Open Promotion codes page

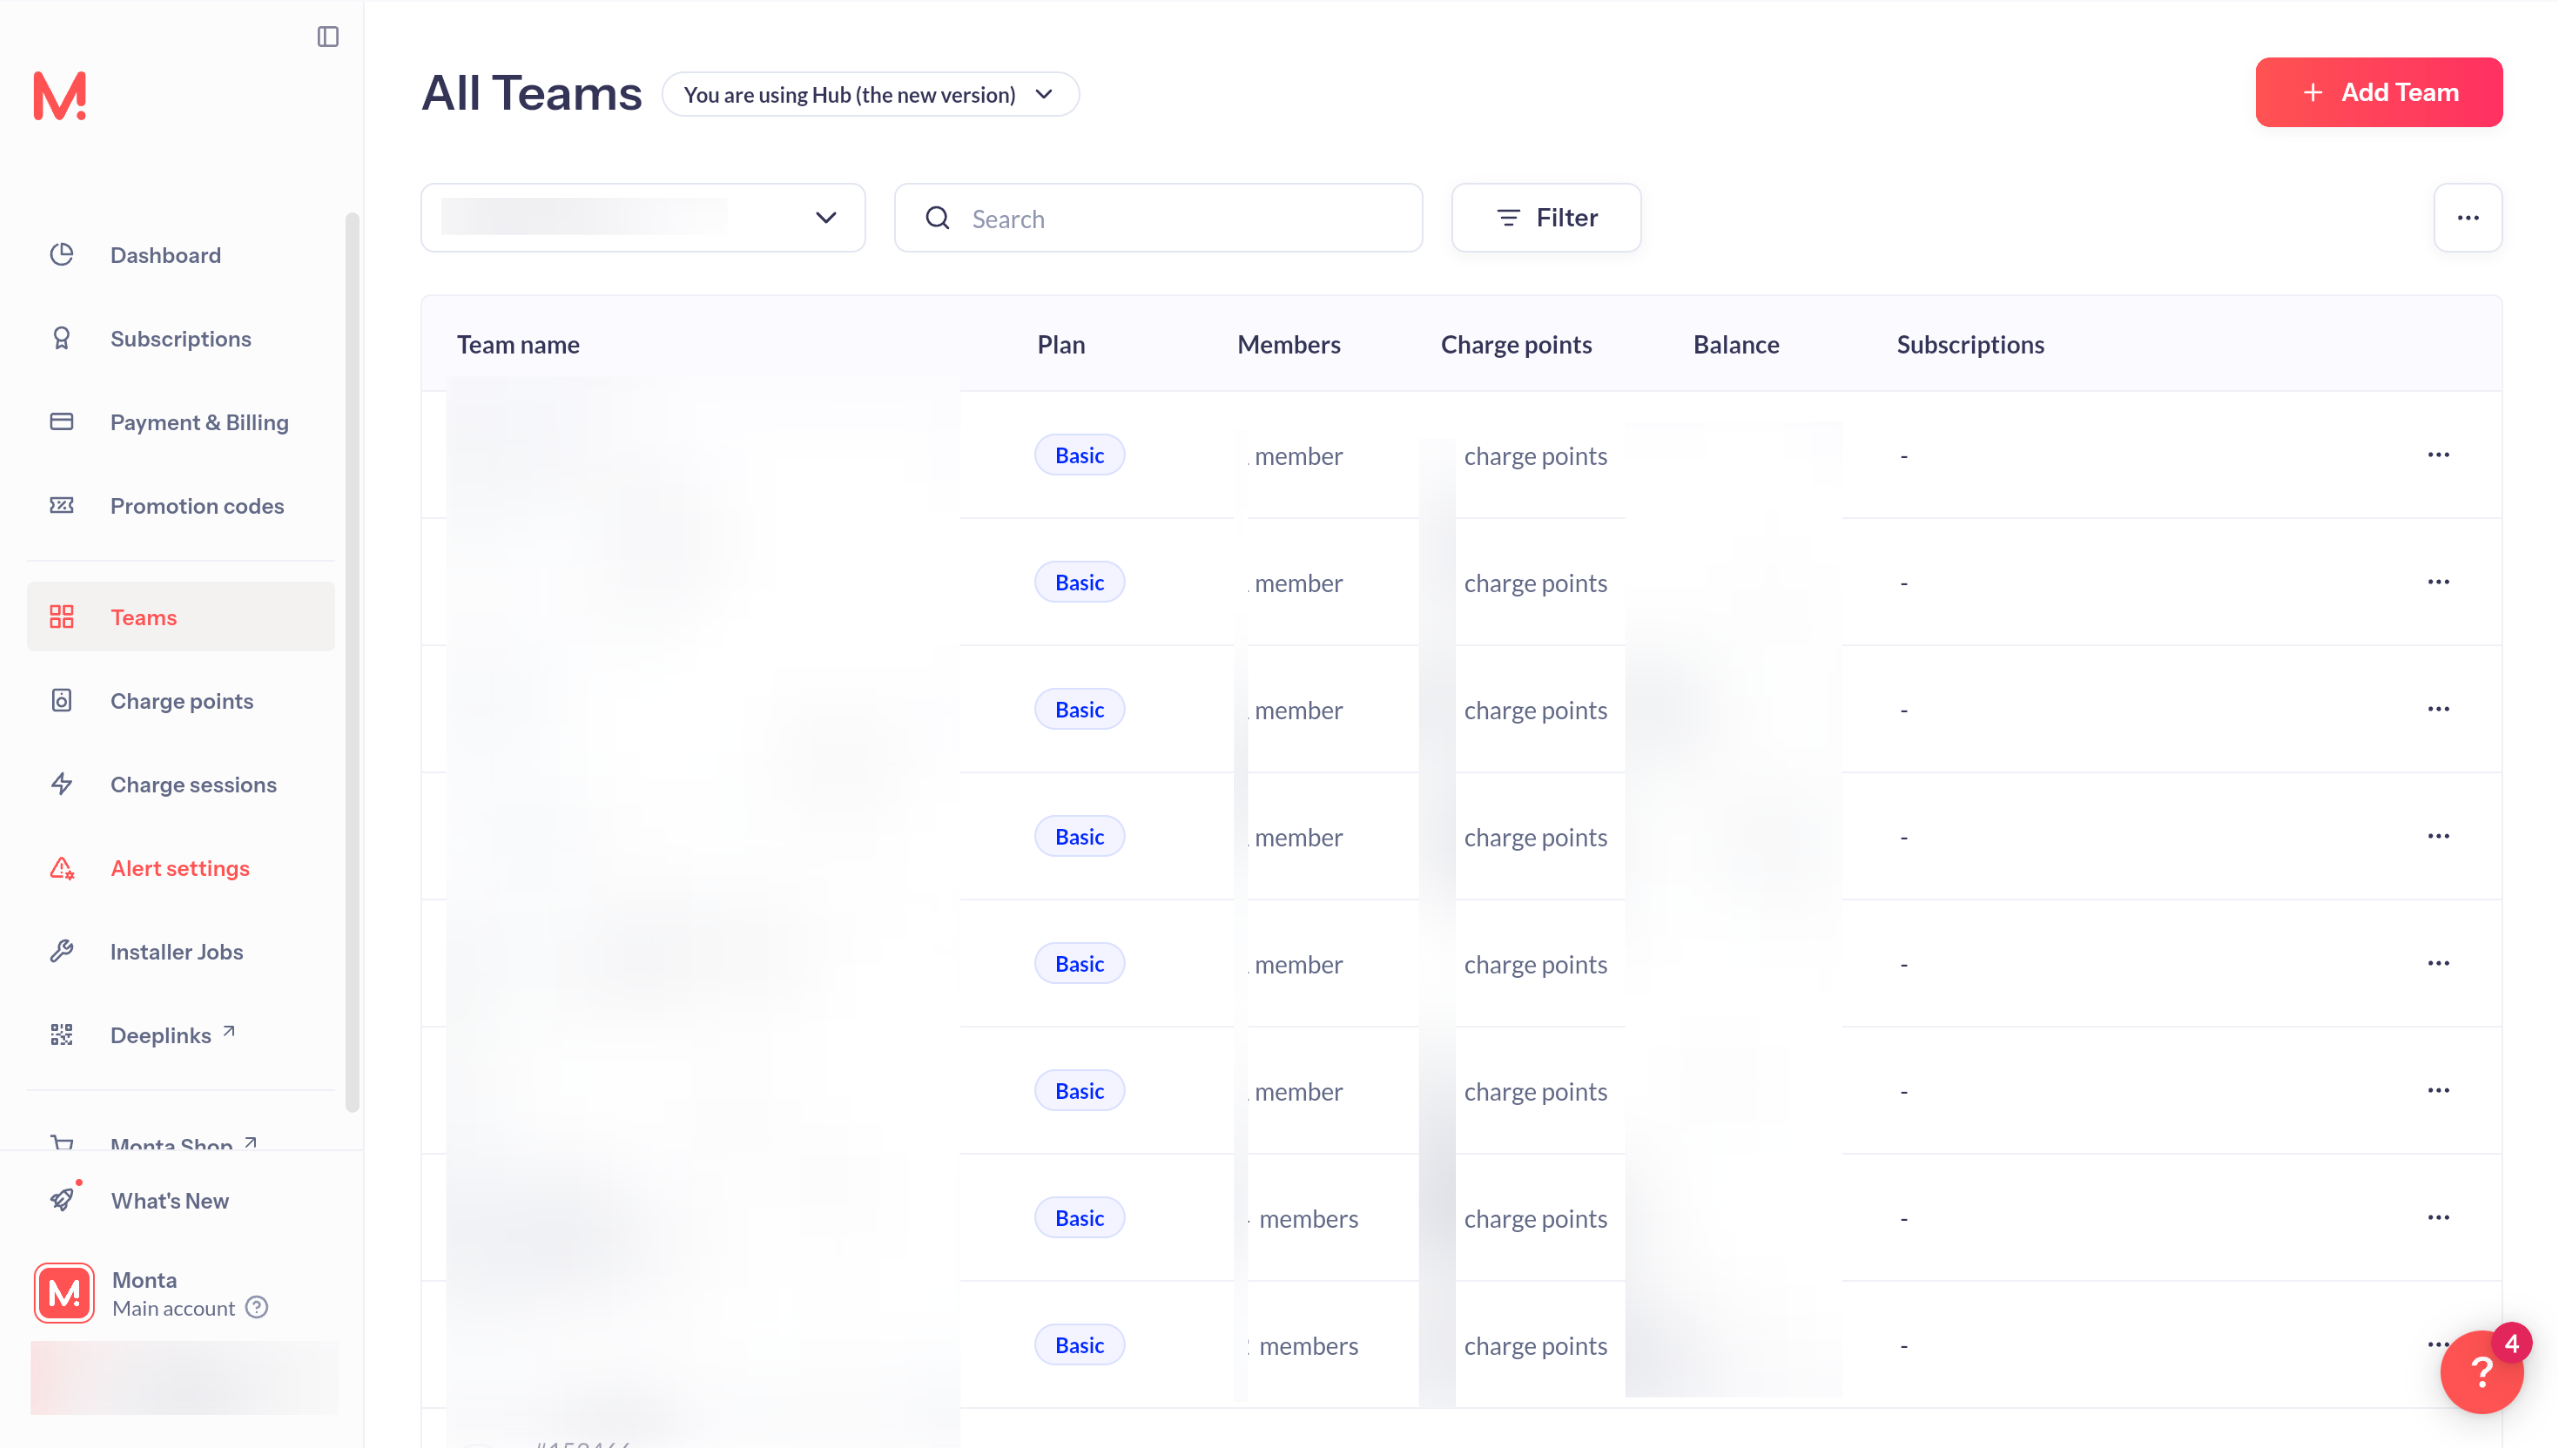click(x=196, y=506)
